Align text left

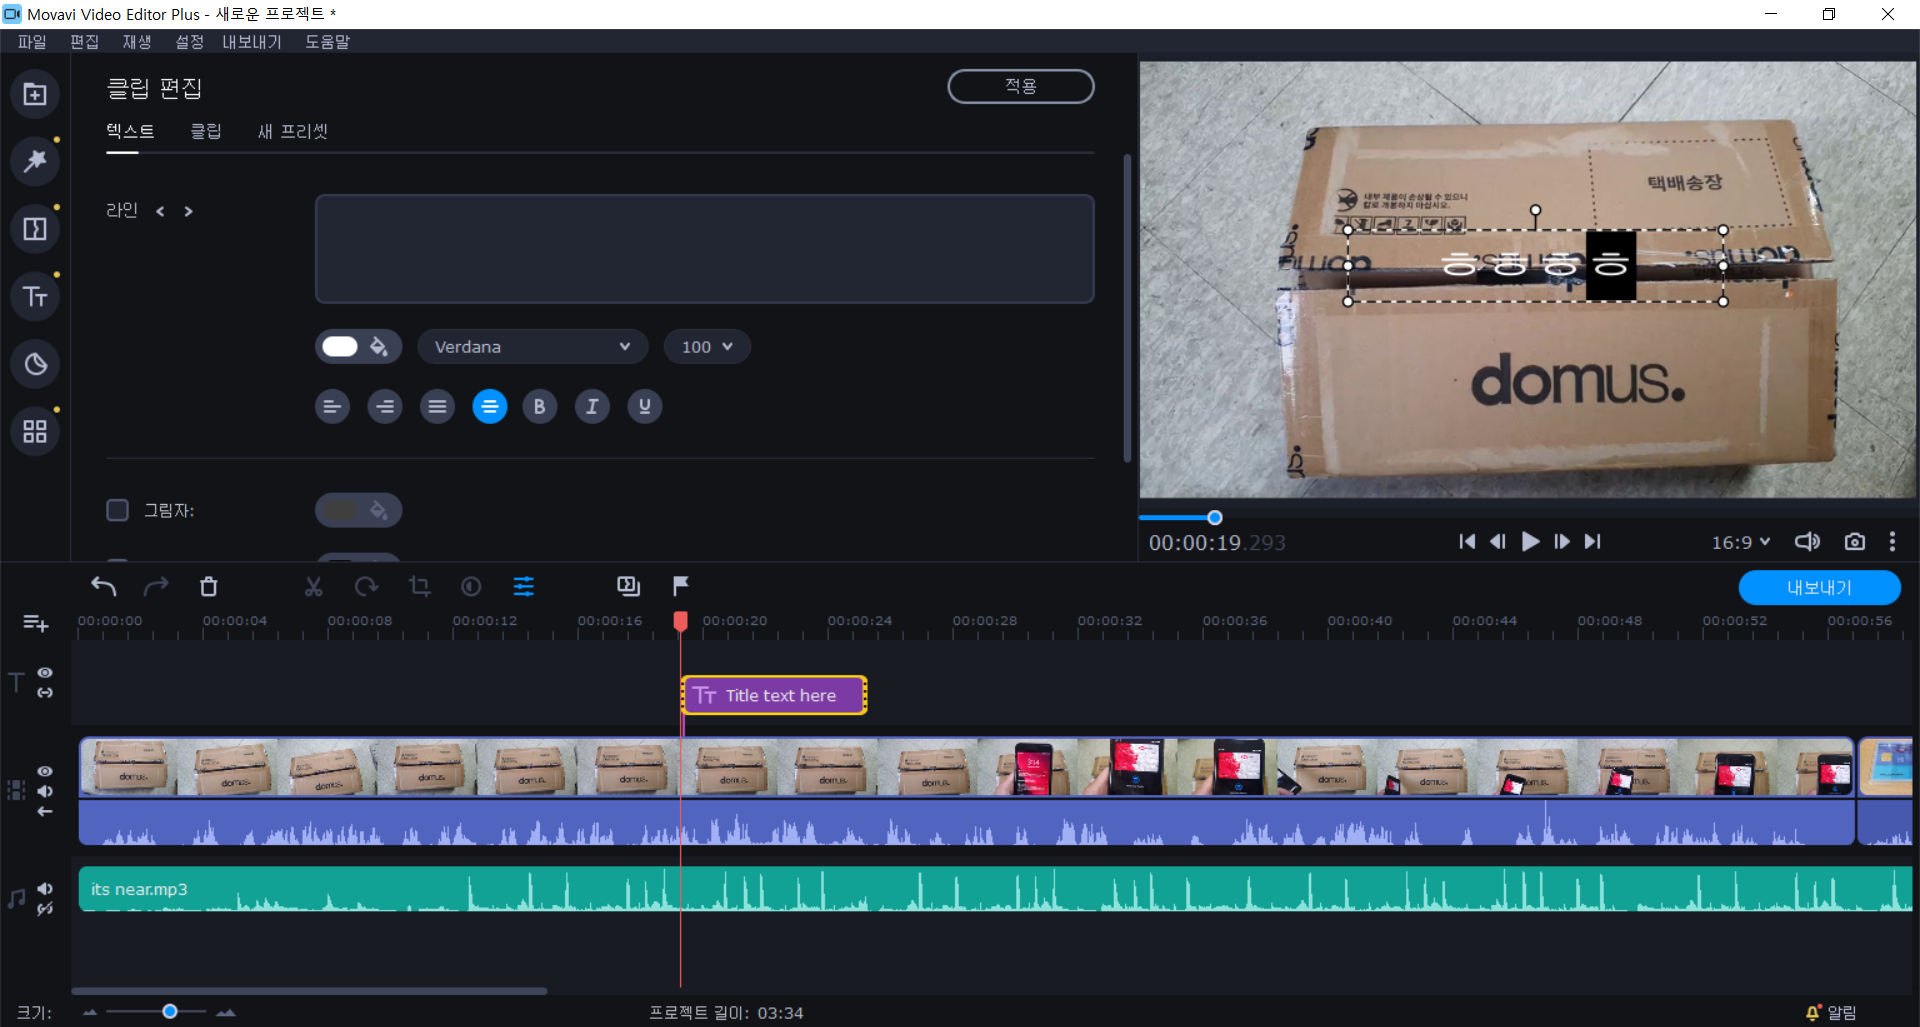point(332,406)
